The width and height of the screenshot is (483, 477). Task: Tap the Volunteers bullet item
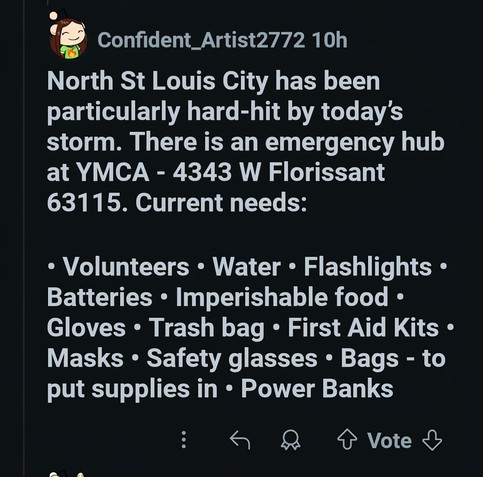126,267
